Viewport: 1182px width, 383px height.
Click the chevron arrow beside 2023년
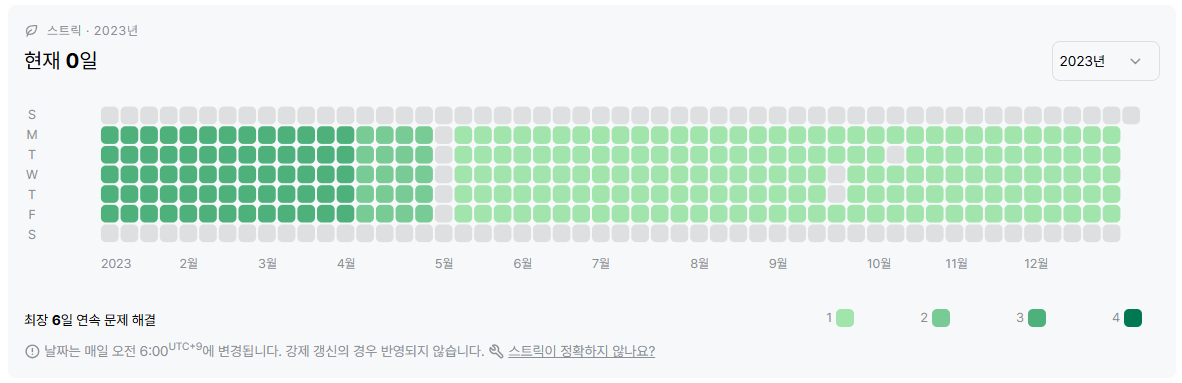point(1135,61)
